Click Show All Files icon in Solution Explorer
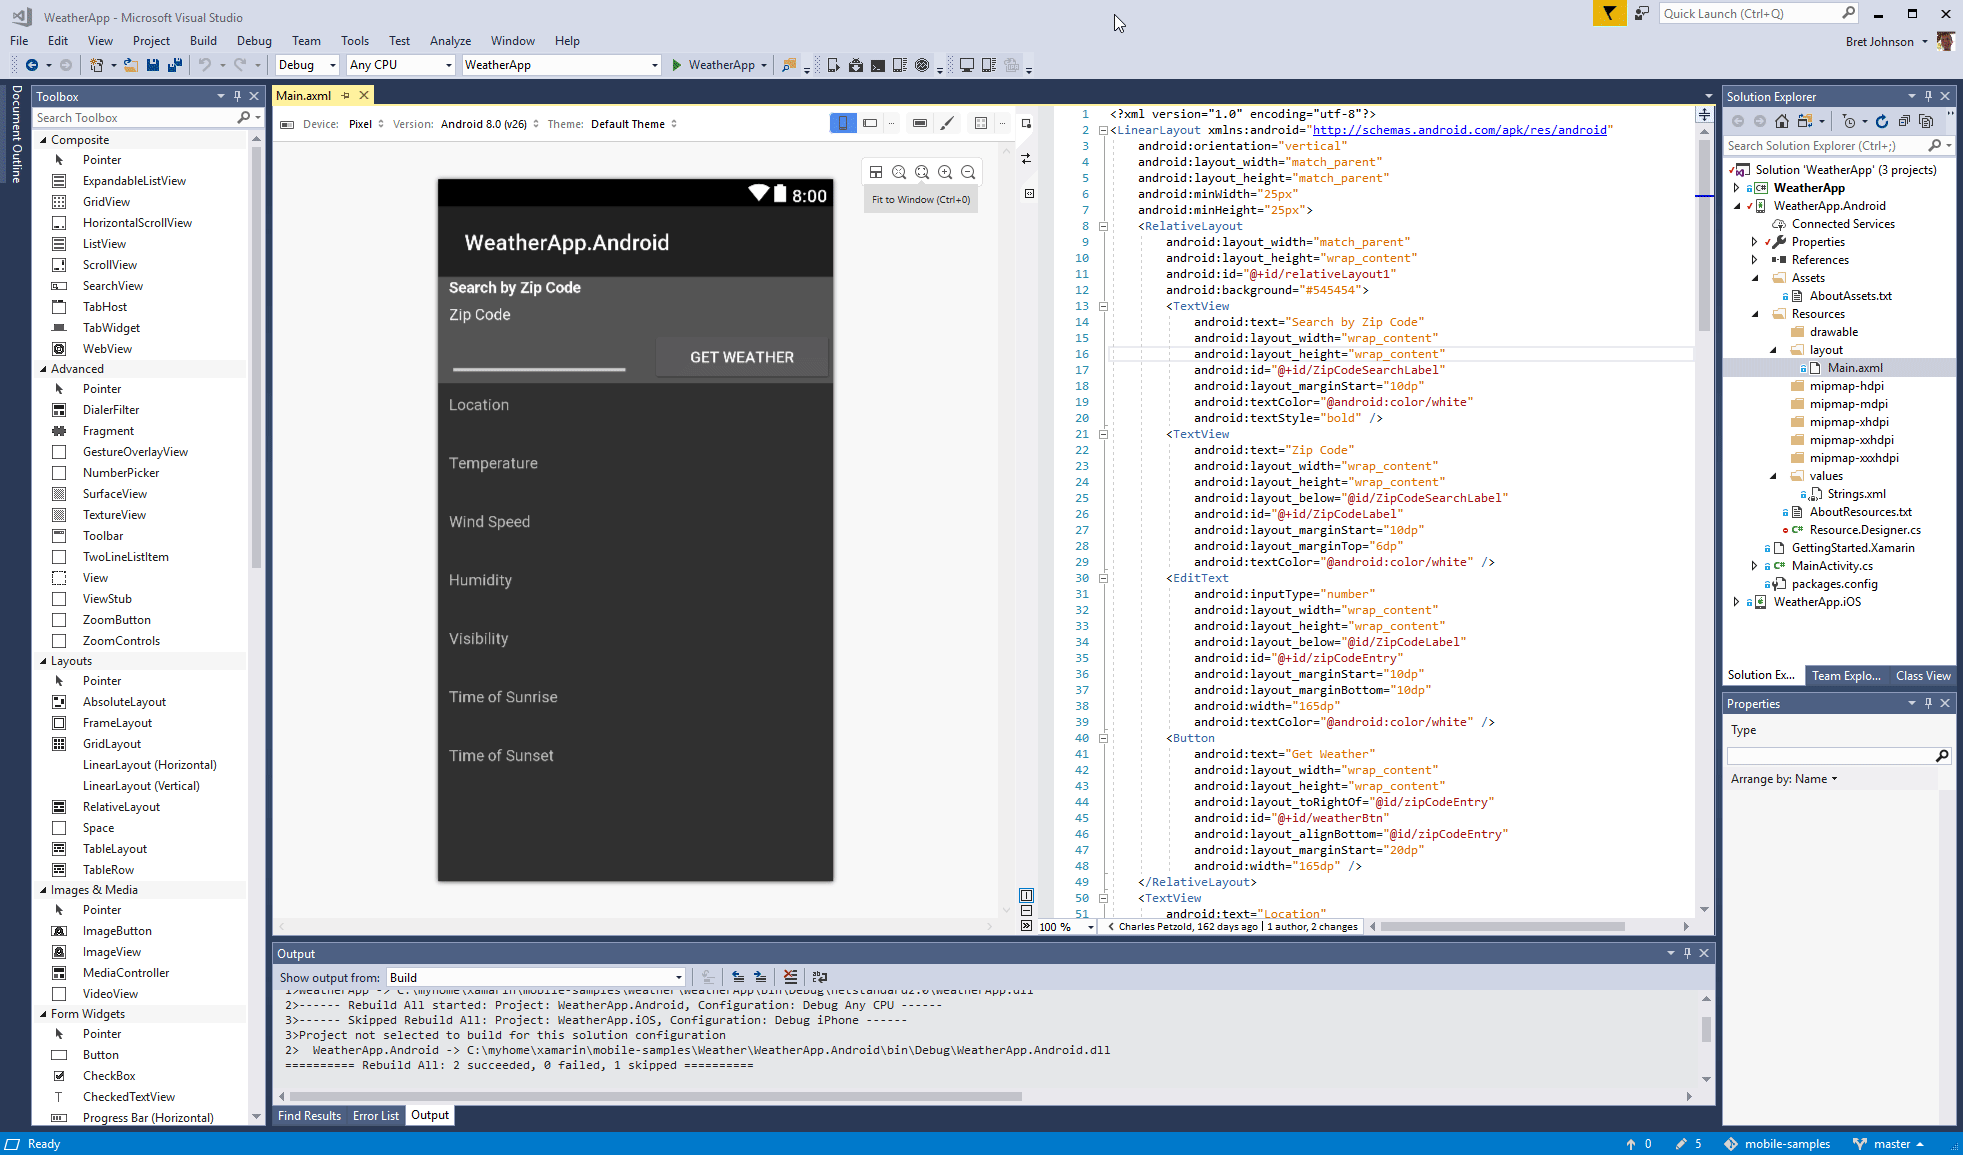The height and width of the screenshot is (1155, 1963). pyautogui.click(x=1926, y=121)
